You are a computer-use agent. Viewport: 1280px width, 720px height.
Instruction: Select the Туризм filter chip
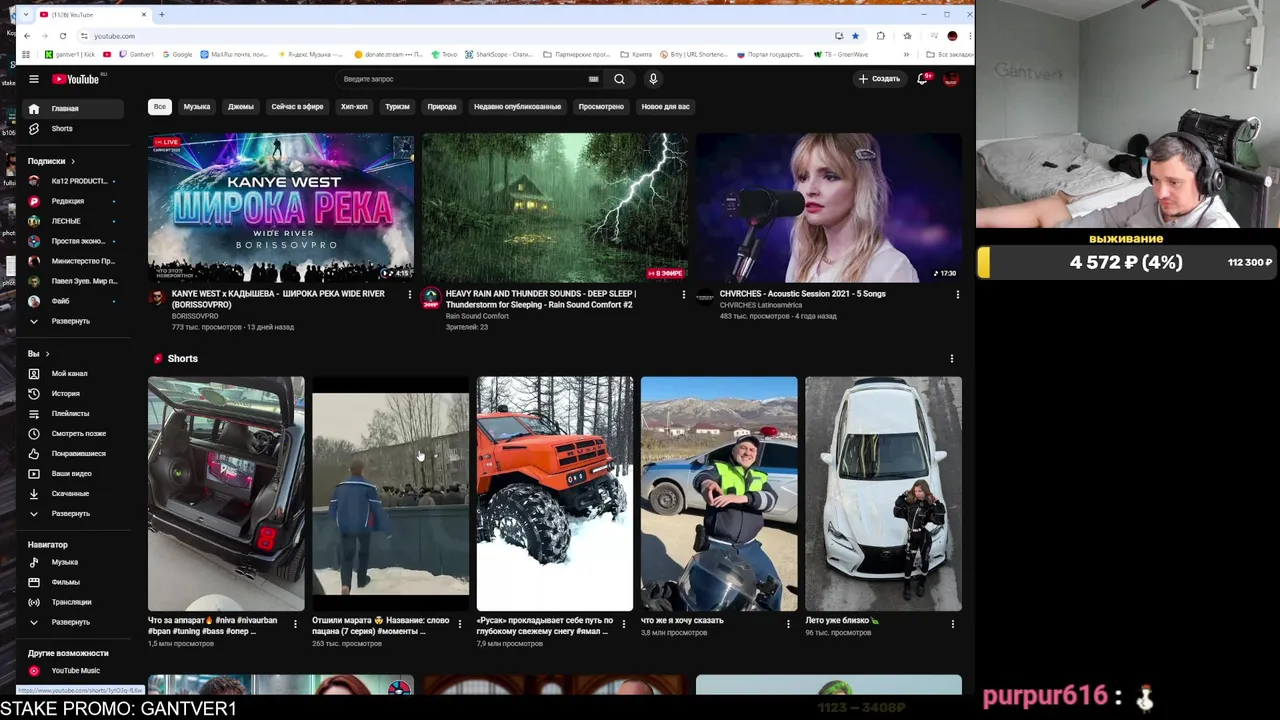tap(397, 106)
